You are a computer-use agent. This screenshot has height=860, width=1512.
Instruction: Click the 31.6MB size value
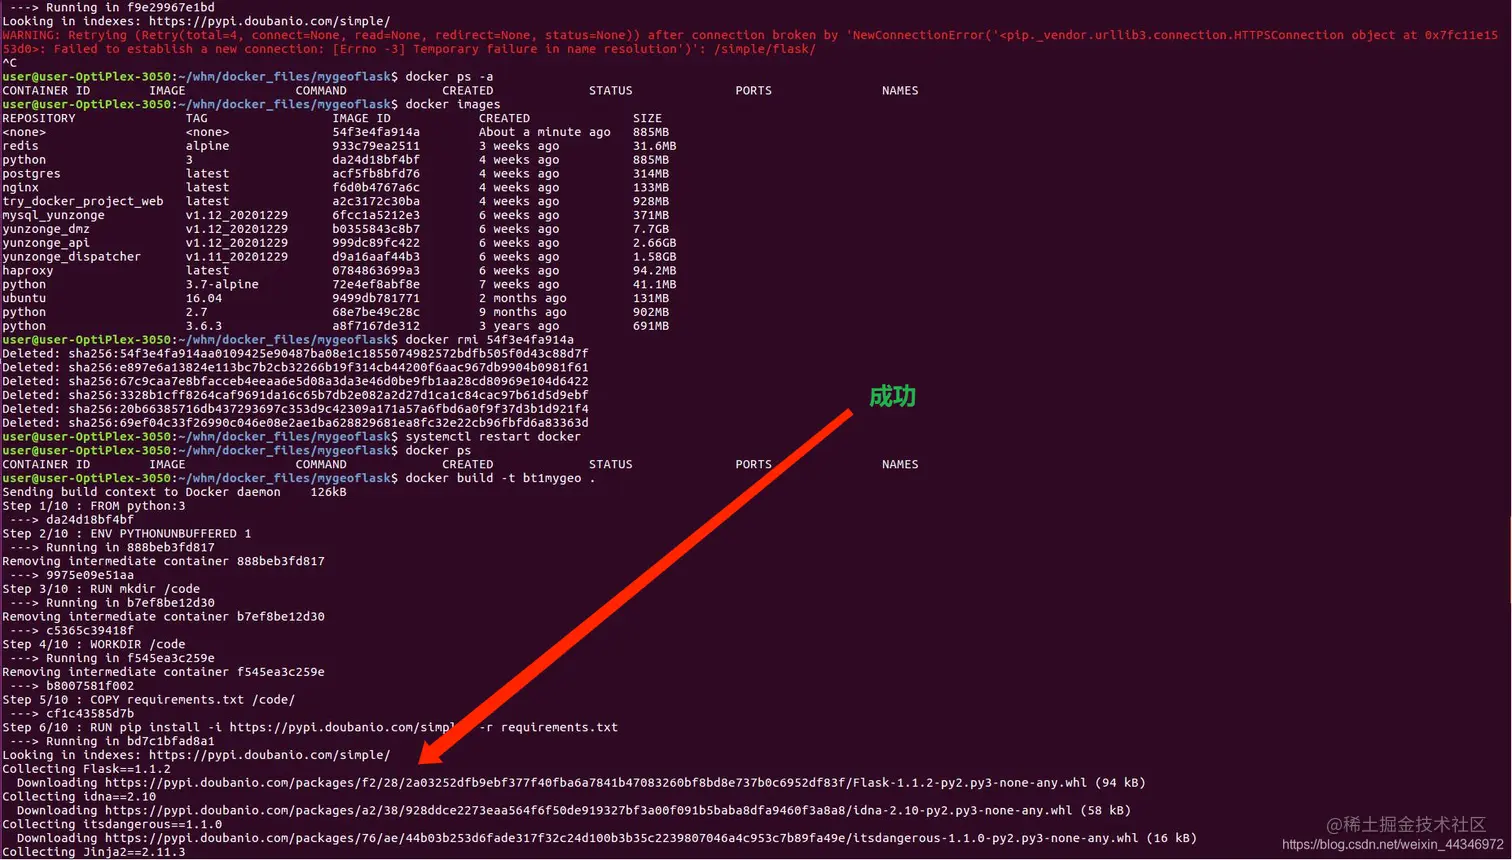tap(654, 146)
